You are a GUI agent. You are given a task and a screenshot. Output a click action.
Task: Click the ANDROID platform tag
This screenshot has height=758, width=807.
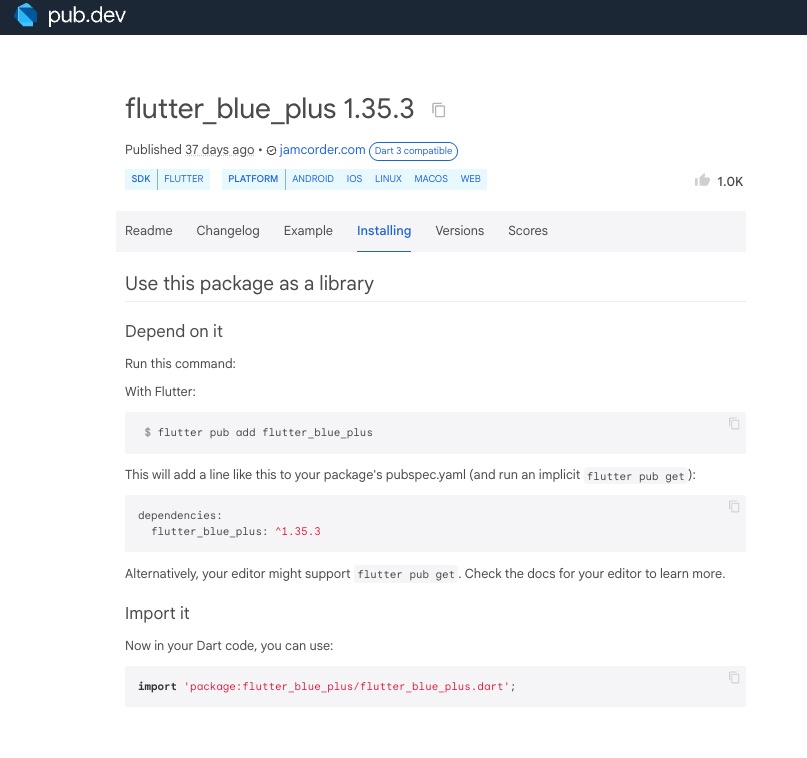tap(312, 179)
